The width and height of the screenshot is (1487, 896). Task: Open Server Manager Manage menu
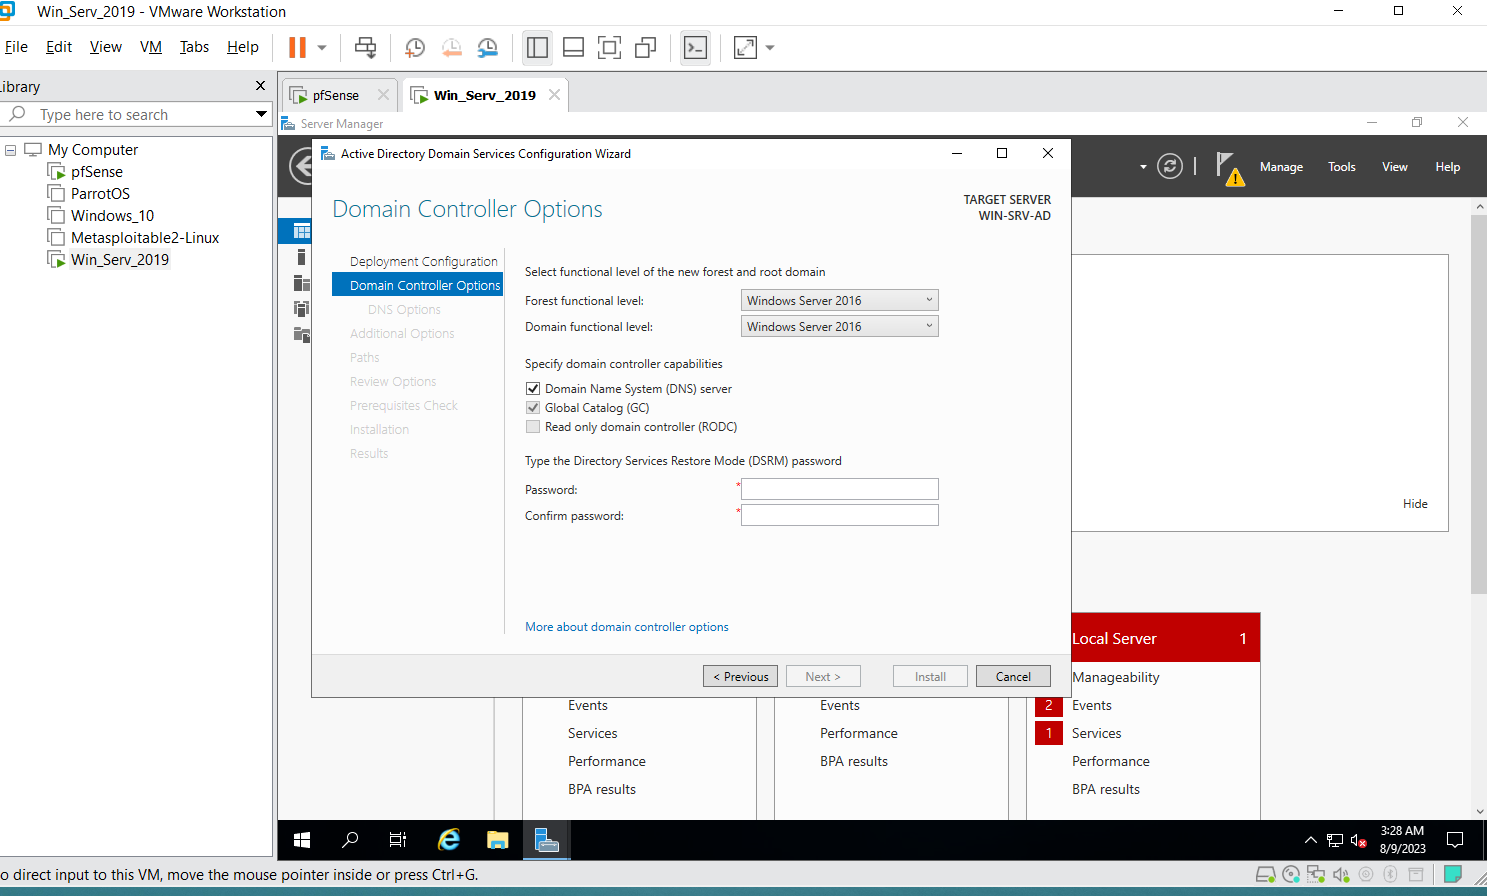(x=1281, y=167)
